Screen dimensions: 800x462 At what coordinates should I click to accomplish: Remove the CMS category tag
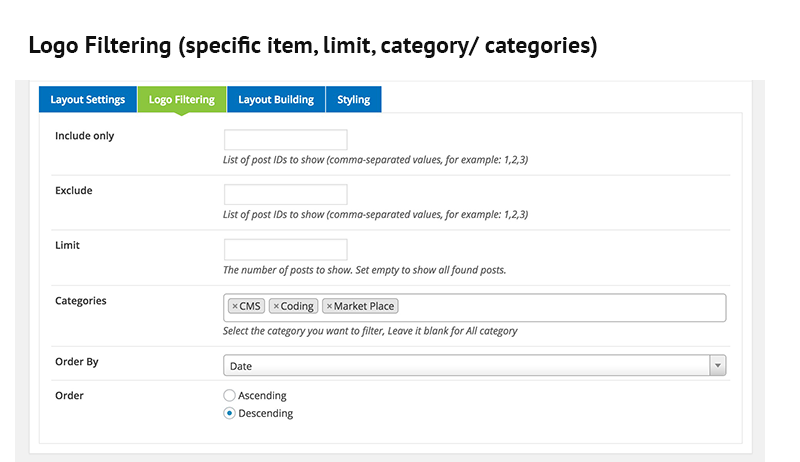pos(235,306)
